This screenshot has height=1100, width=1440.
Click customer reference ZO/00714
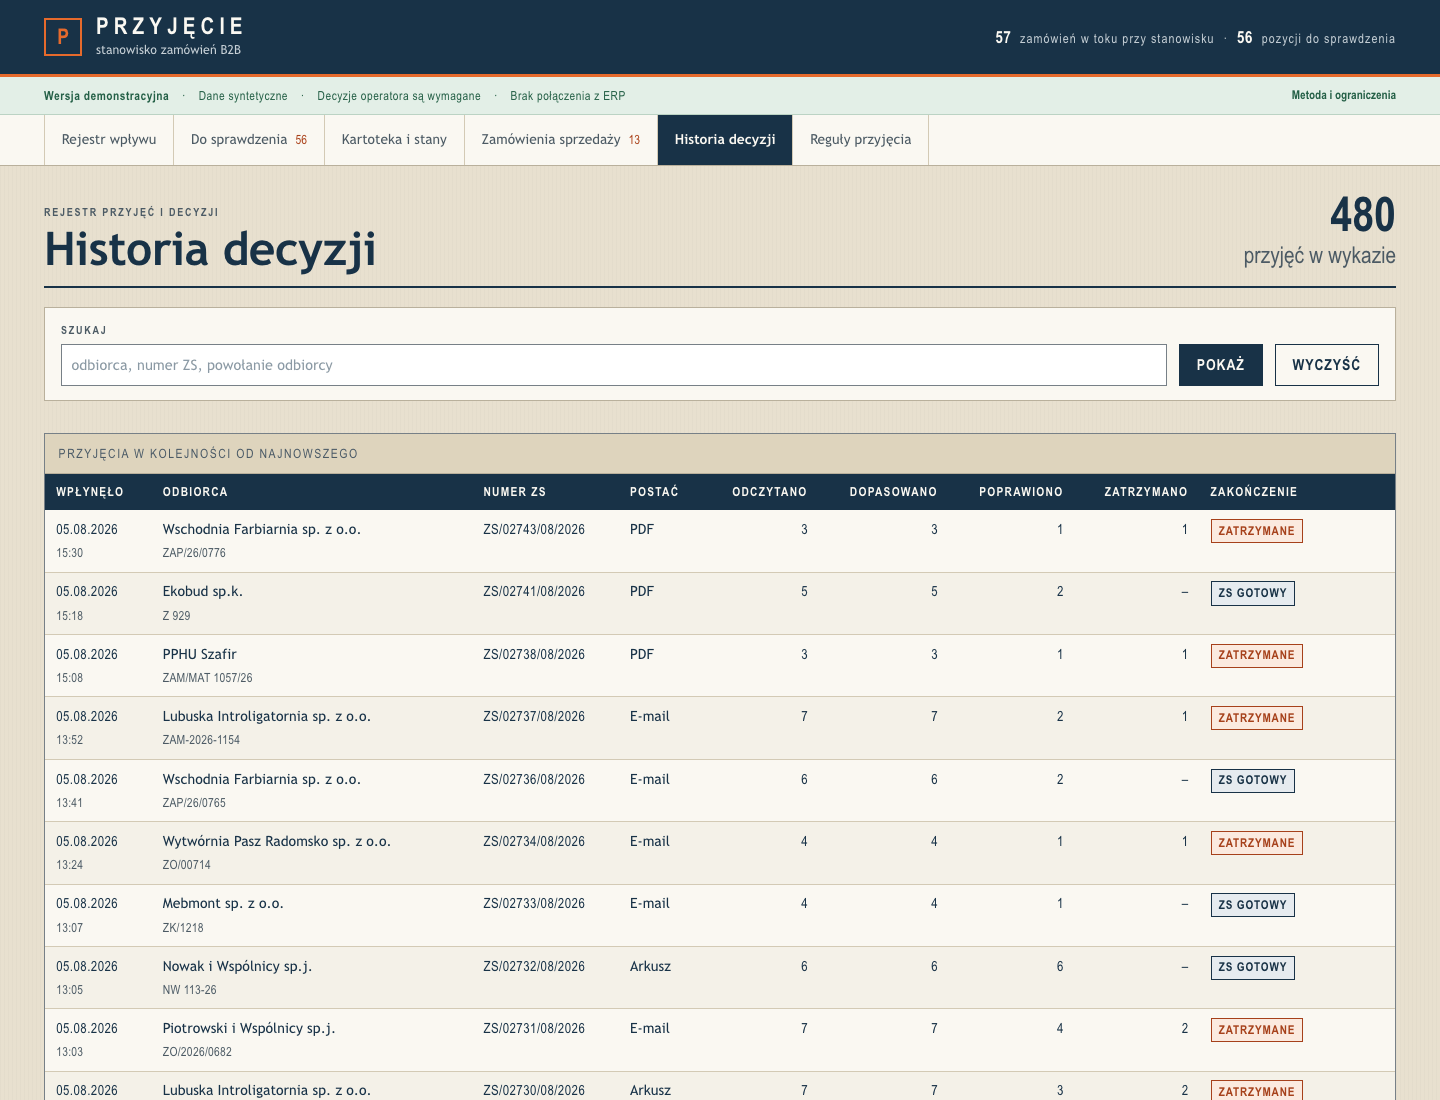pyautogui.click(x=187, y=865)
